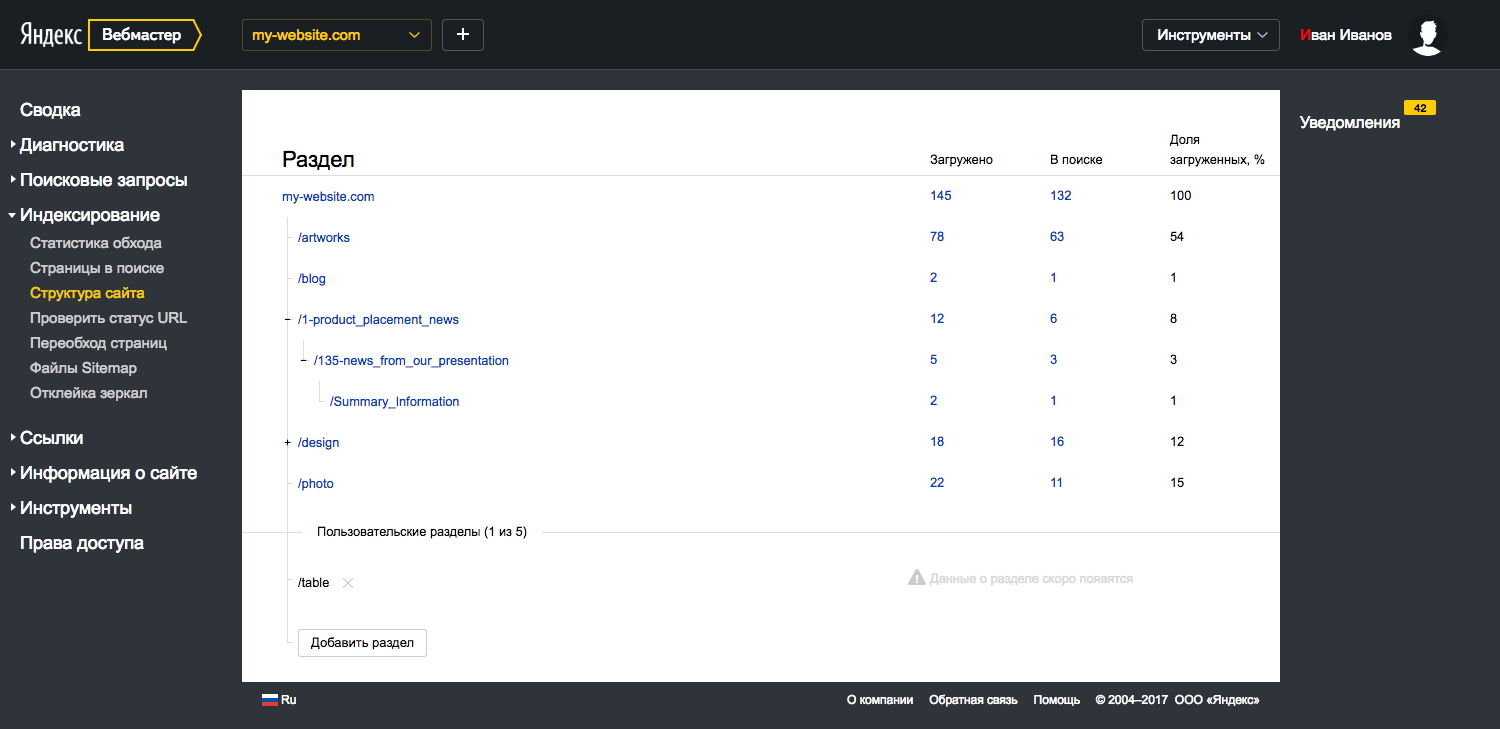Select Структура сайта menu item
This screenshot has height=729, width=1500.
point(87,293)
